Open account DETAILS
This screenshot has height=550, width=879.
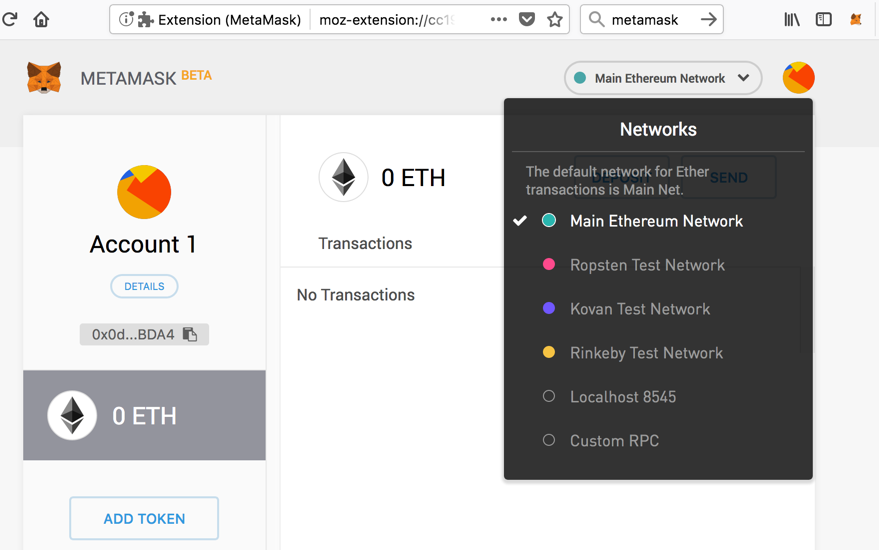144,287
